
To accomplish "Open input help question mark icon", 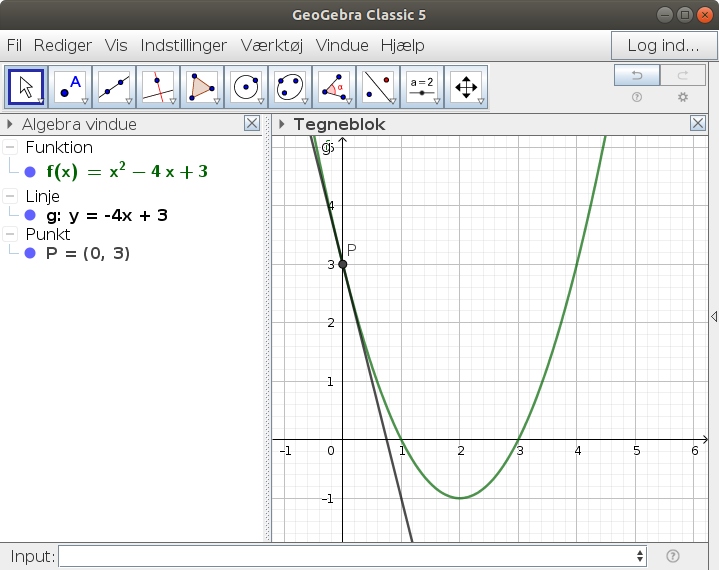I will [673, 556].
